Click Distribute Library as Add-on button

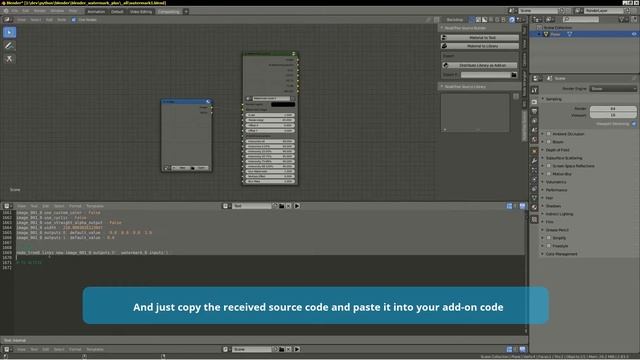[480, 65]
